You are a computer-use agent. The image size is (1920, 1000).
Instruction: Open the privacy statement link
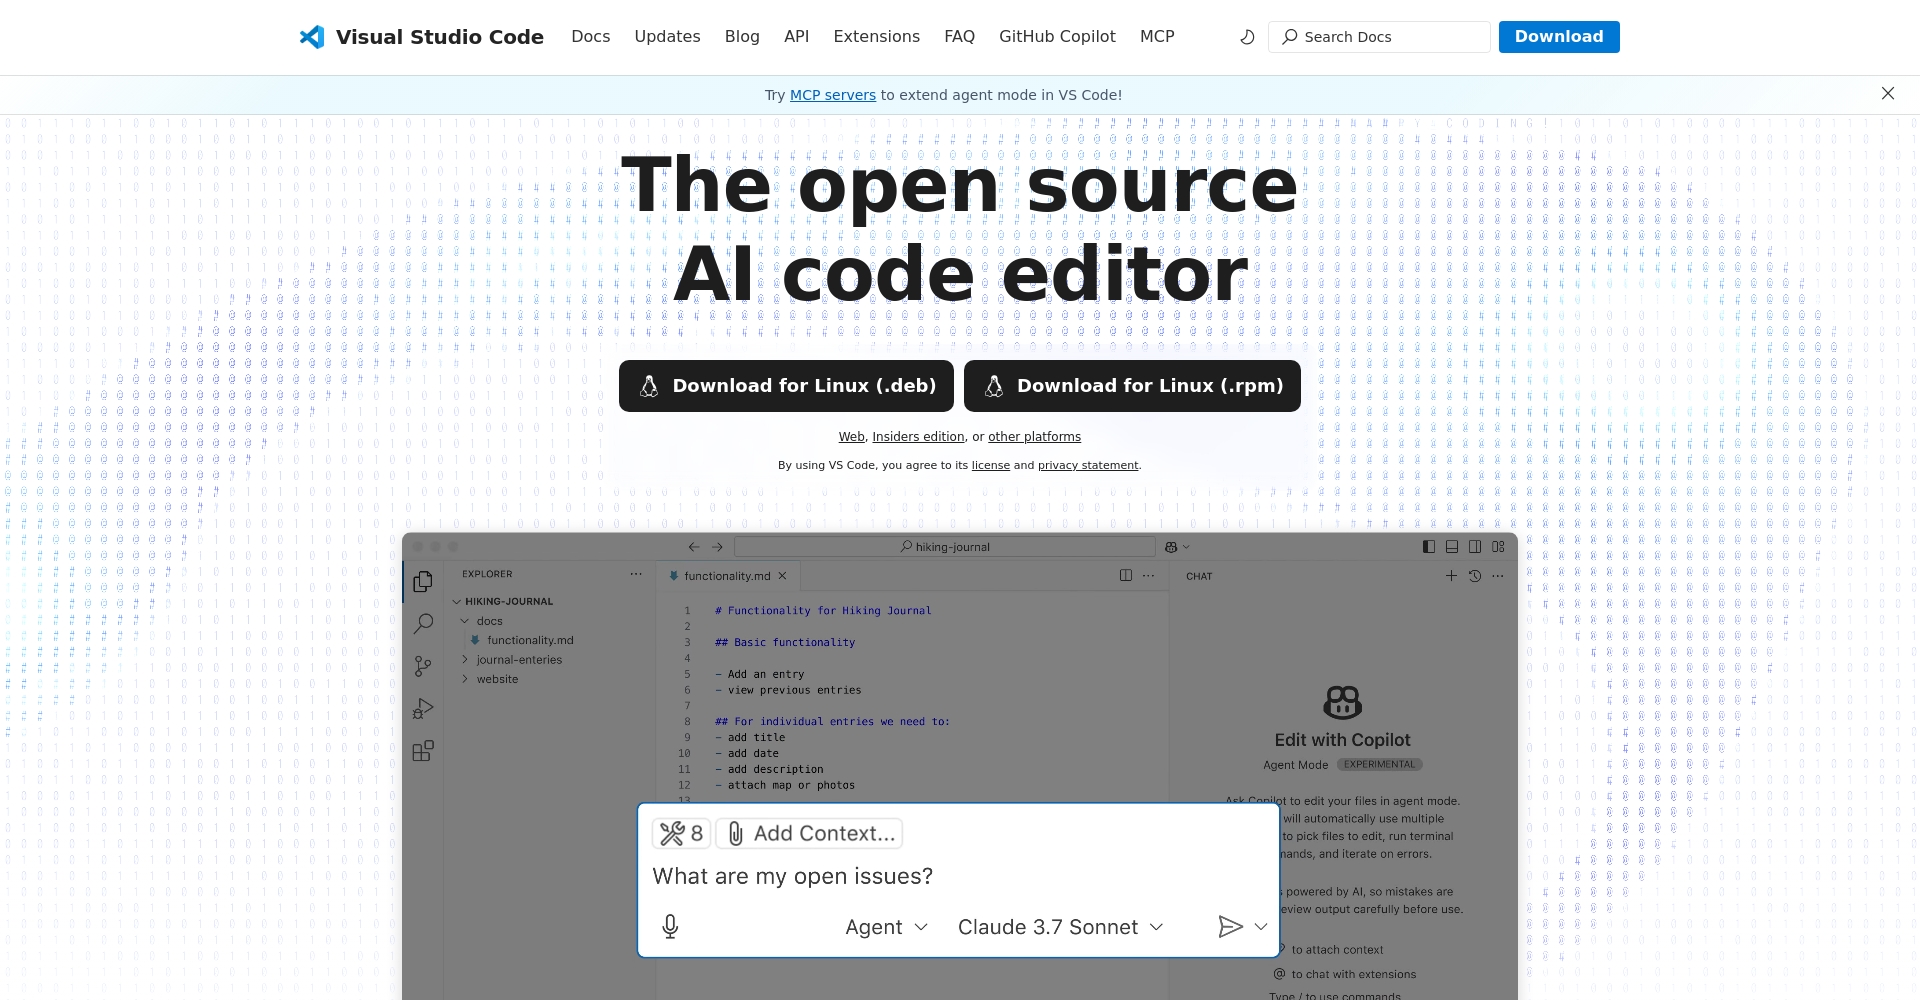1088,466
